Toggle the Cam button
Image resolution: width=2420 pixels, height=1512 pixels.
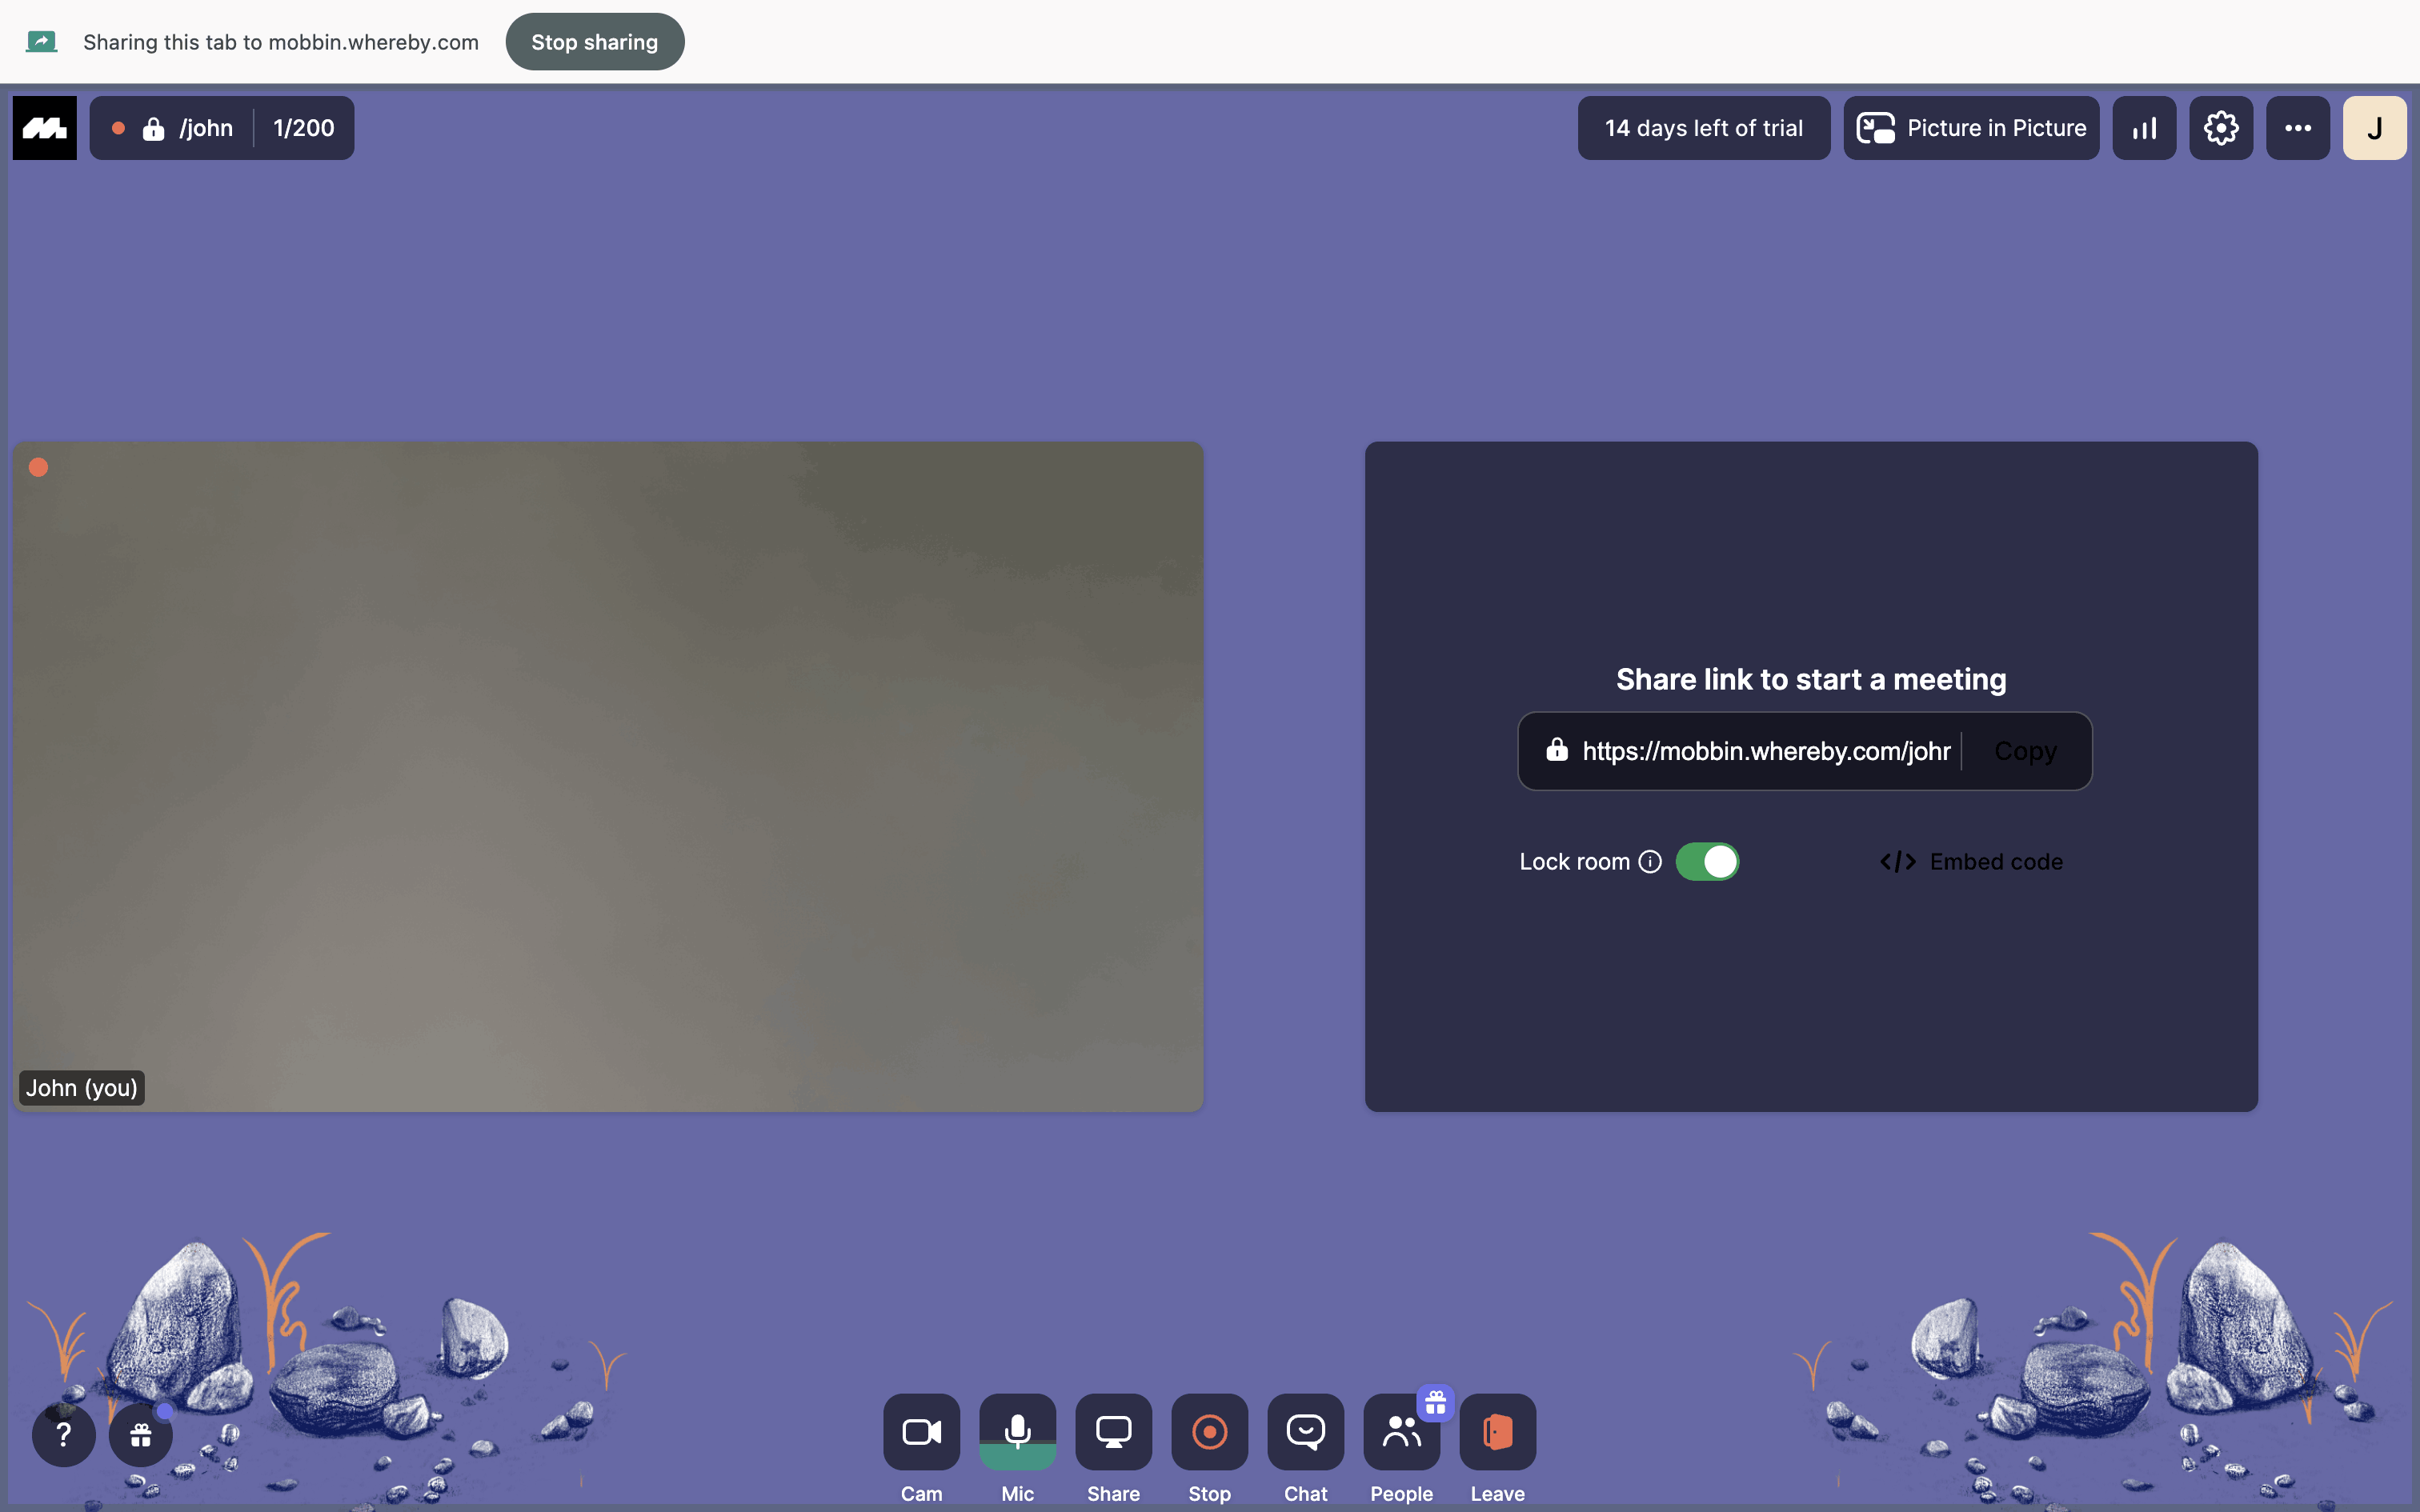[921, 1431]
